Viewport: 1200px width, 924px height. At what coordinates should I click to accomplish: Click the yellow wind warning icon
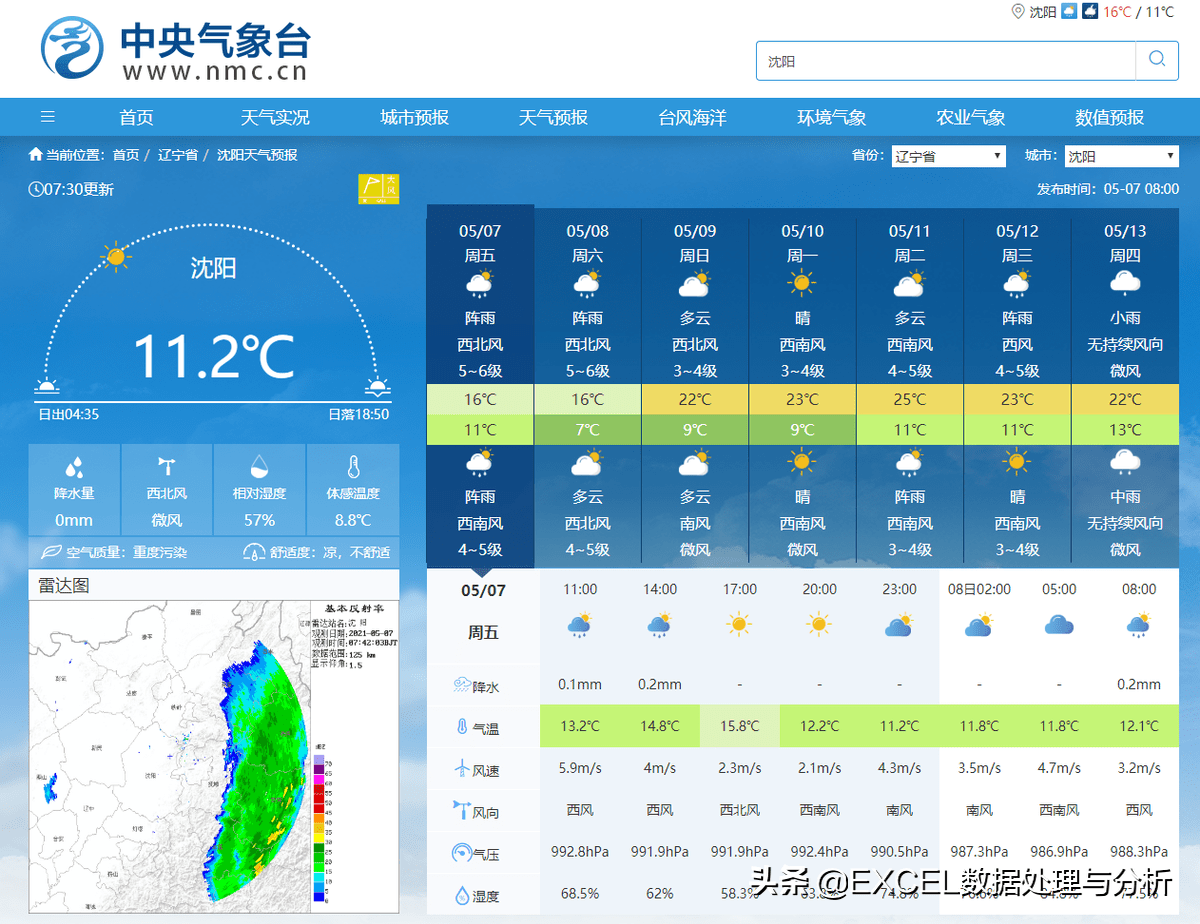pos(379,188)
